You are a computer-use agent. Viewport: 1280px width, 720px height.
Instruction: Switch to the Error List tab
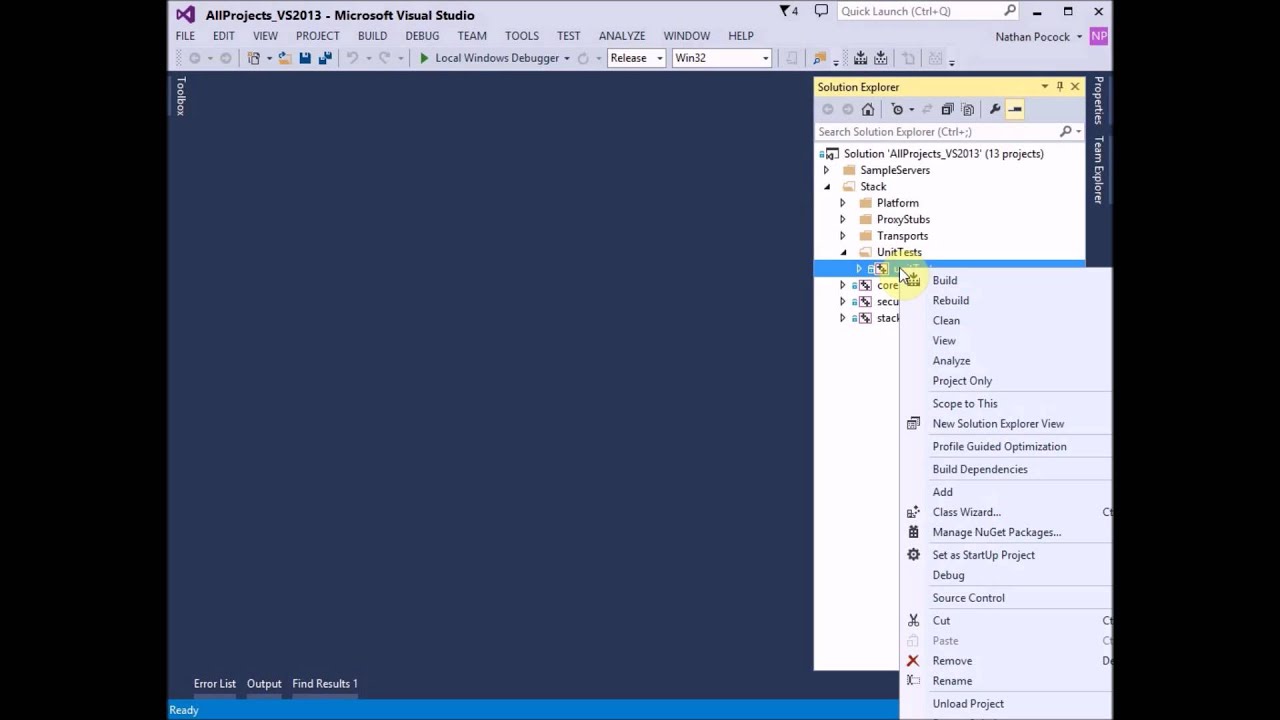point(215,684)
